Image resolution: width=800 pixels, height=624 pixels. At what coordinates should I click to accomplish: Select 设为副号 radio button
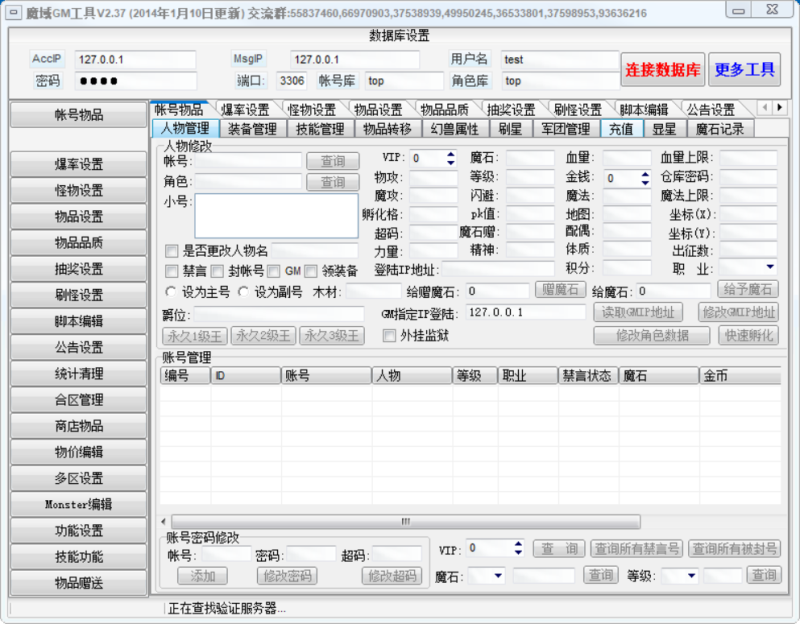pyautogui.click(x=243, y=292)
